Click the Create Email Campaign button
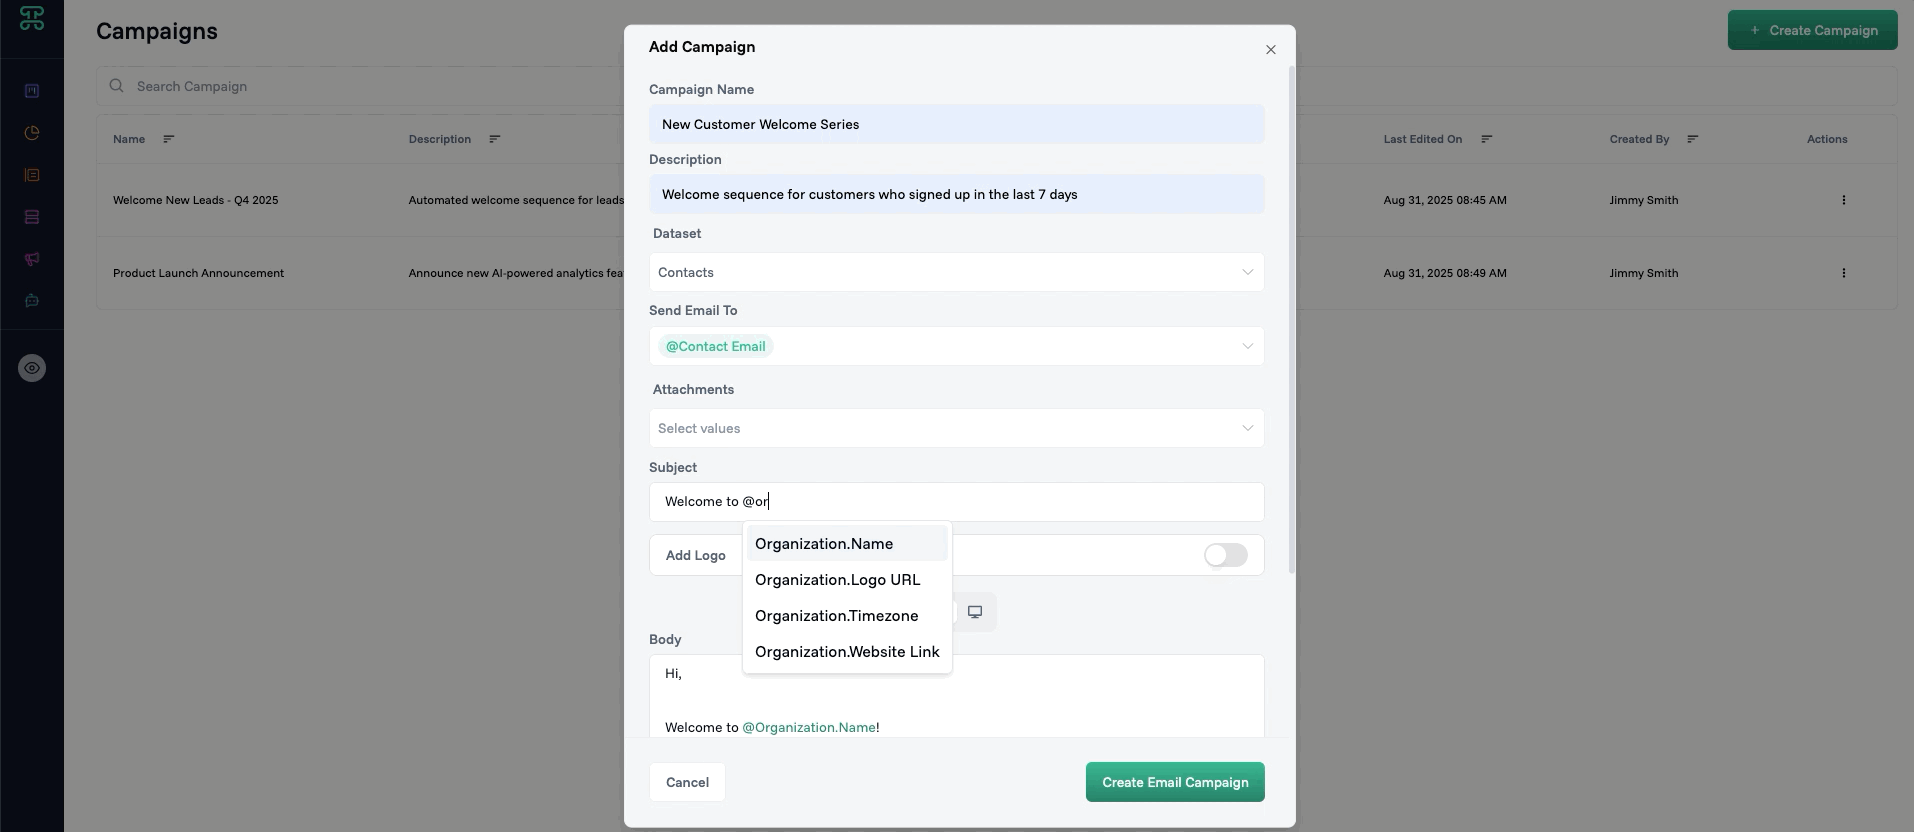This screenshot has height=832, width=1914. (x=1174, y=782)
